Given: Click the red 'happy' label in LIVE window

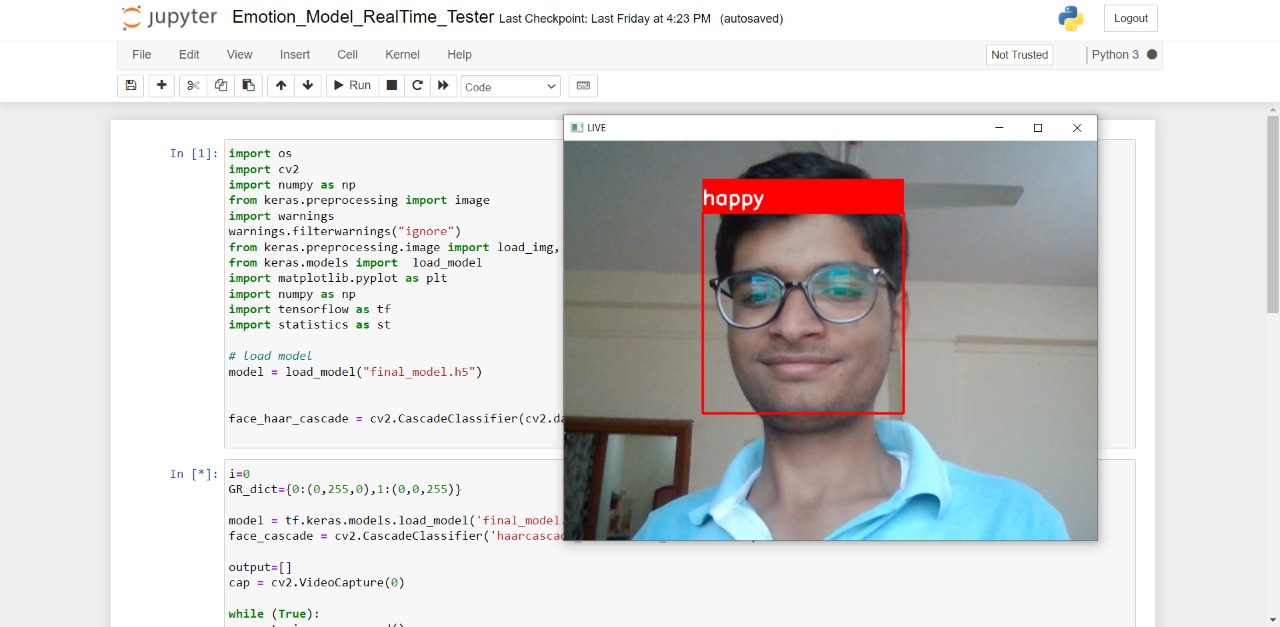Looking at the screenshot, I should point(803,197).
